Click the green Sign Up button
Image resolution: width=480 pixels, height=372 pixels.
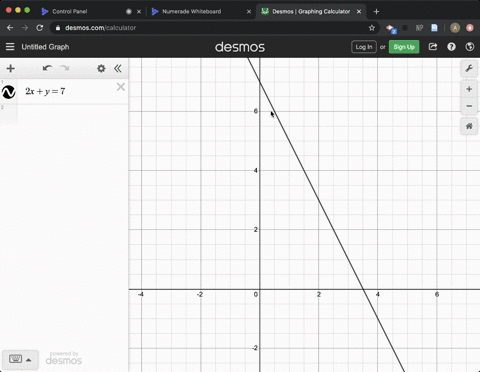[404, 47]
